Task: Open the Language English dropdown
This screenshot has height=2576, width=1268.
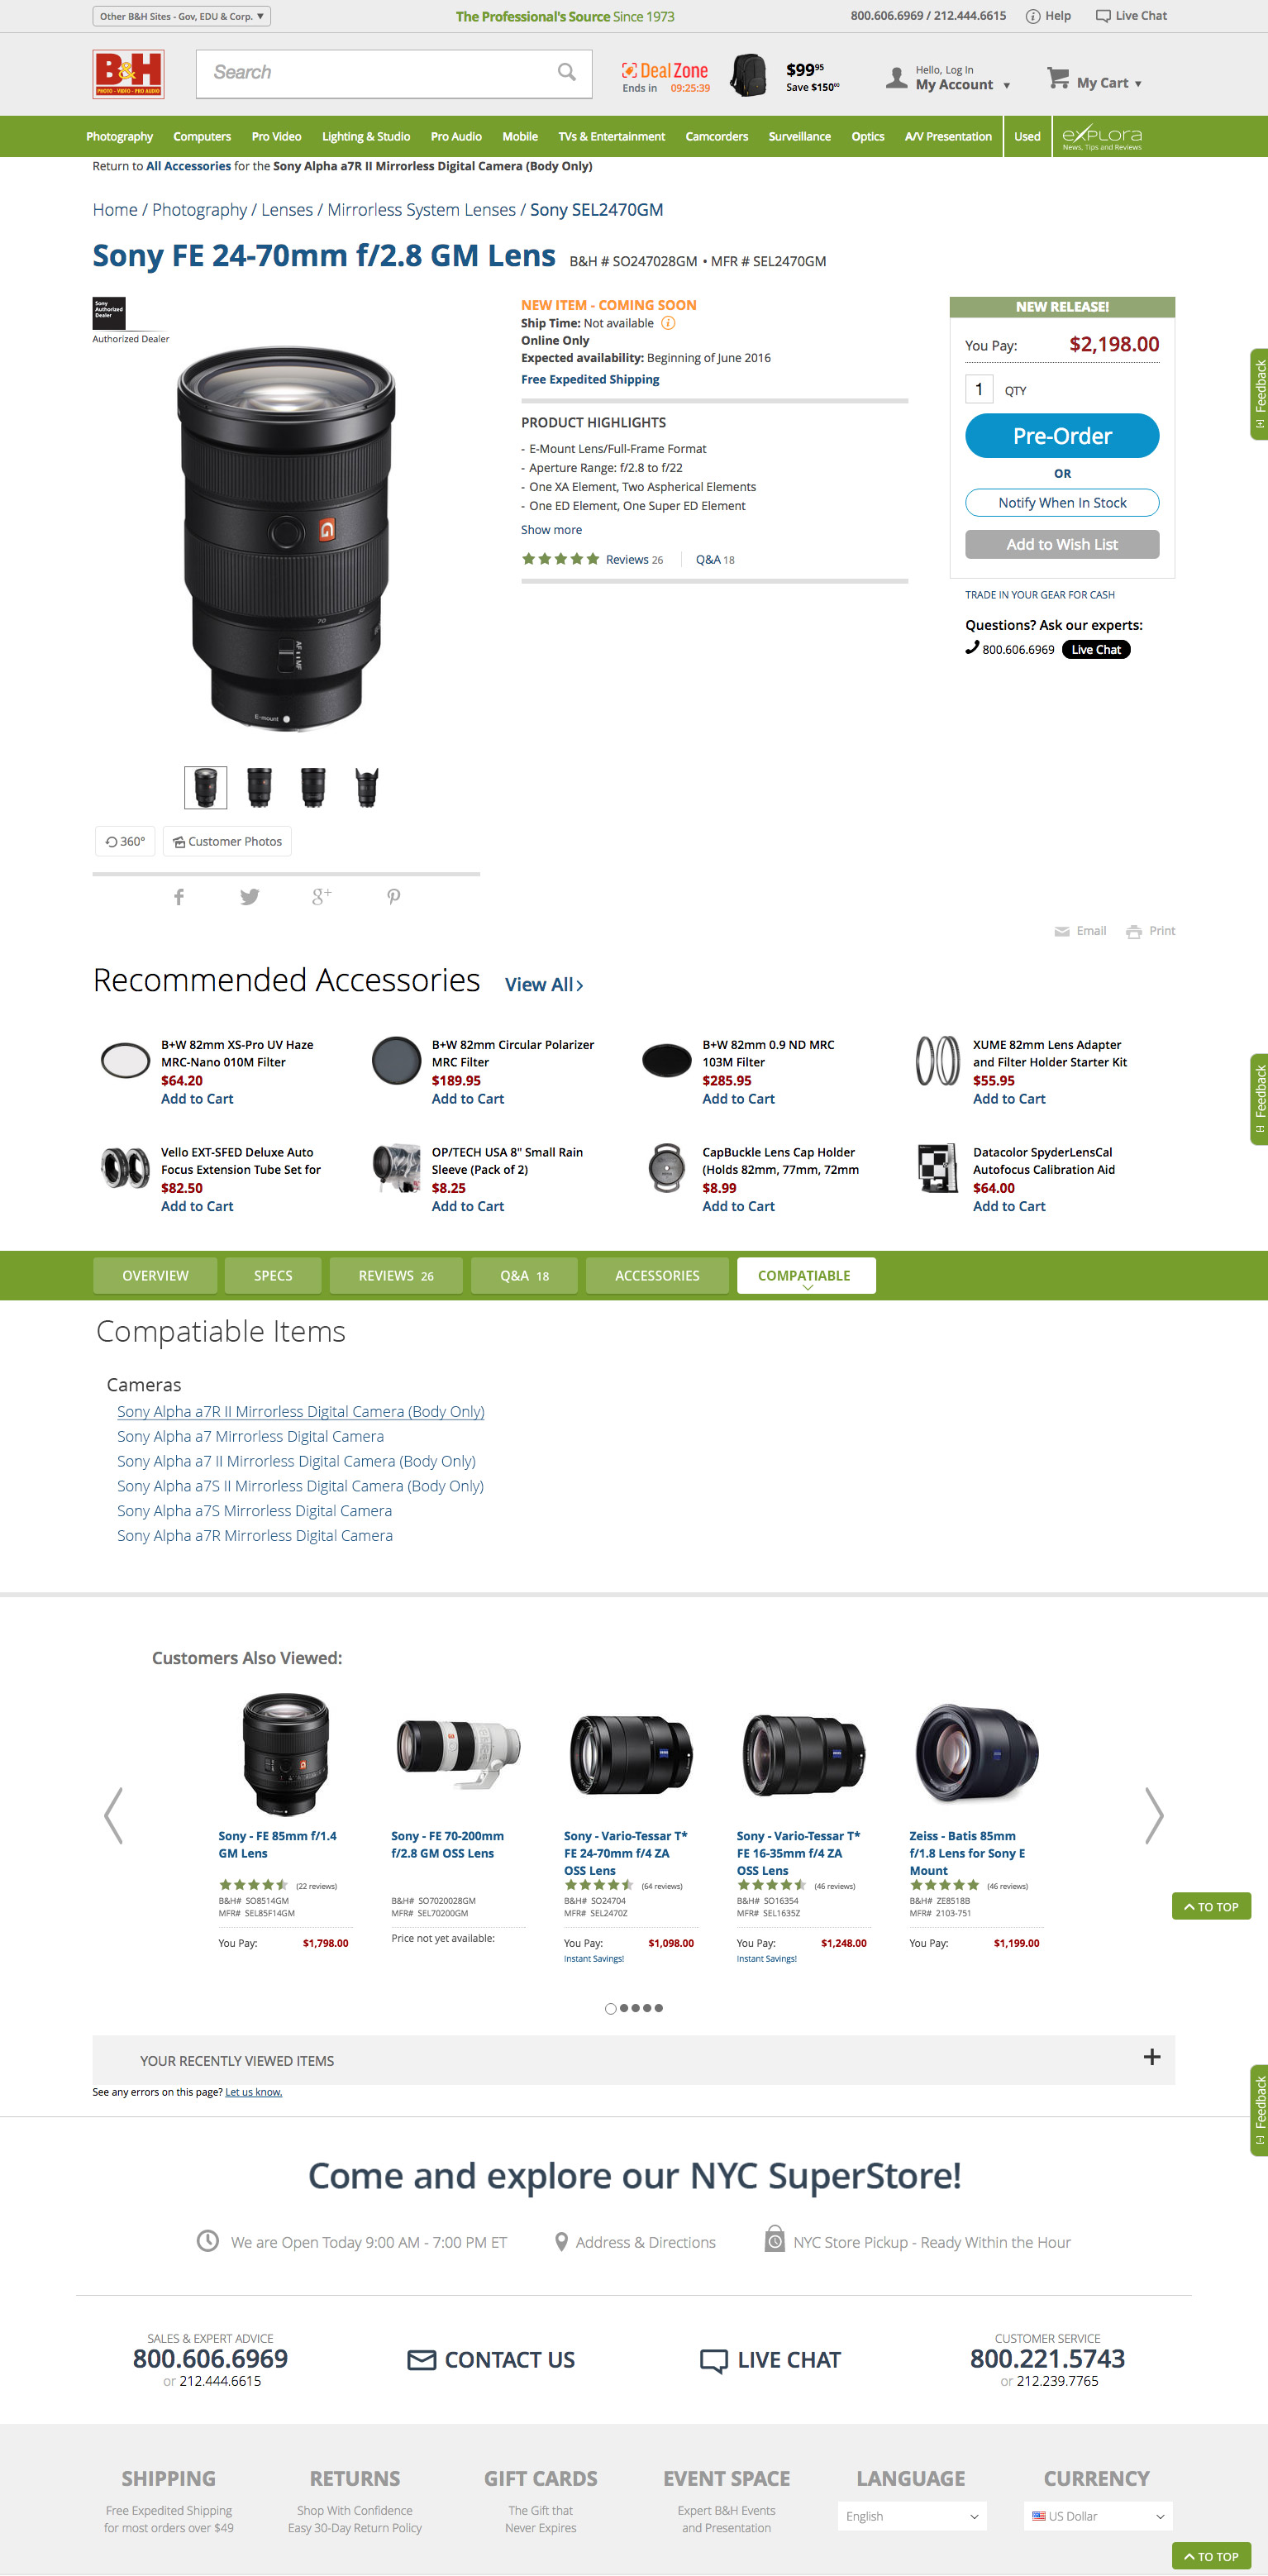Action: [912, 2516]
